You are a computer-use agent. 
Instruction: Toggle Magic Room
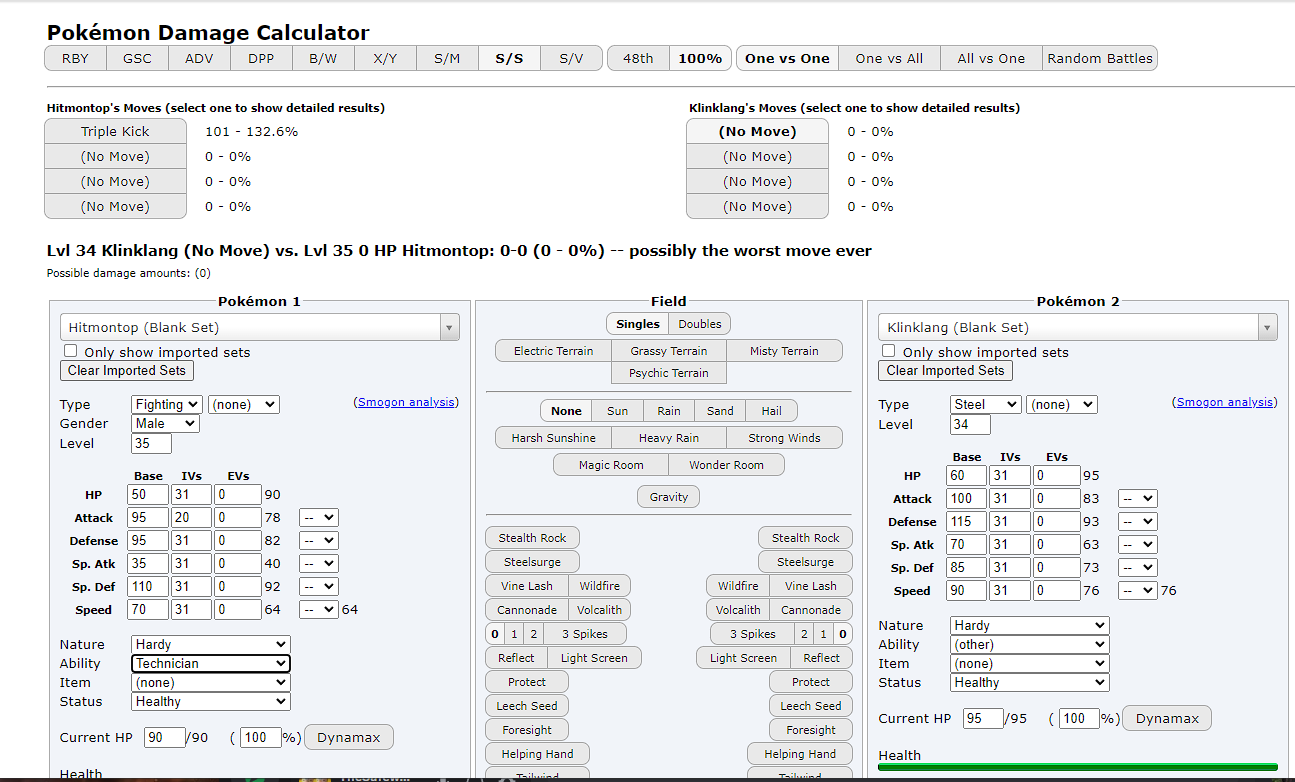pyautogui.click(x=611, y=465)
